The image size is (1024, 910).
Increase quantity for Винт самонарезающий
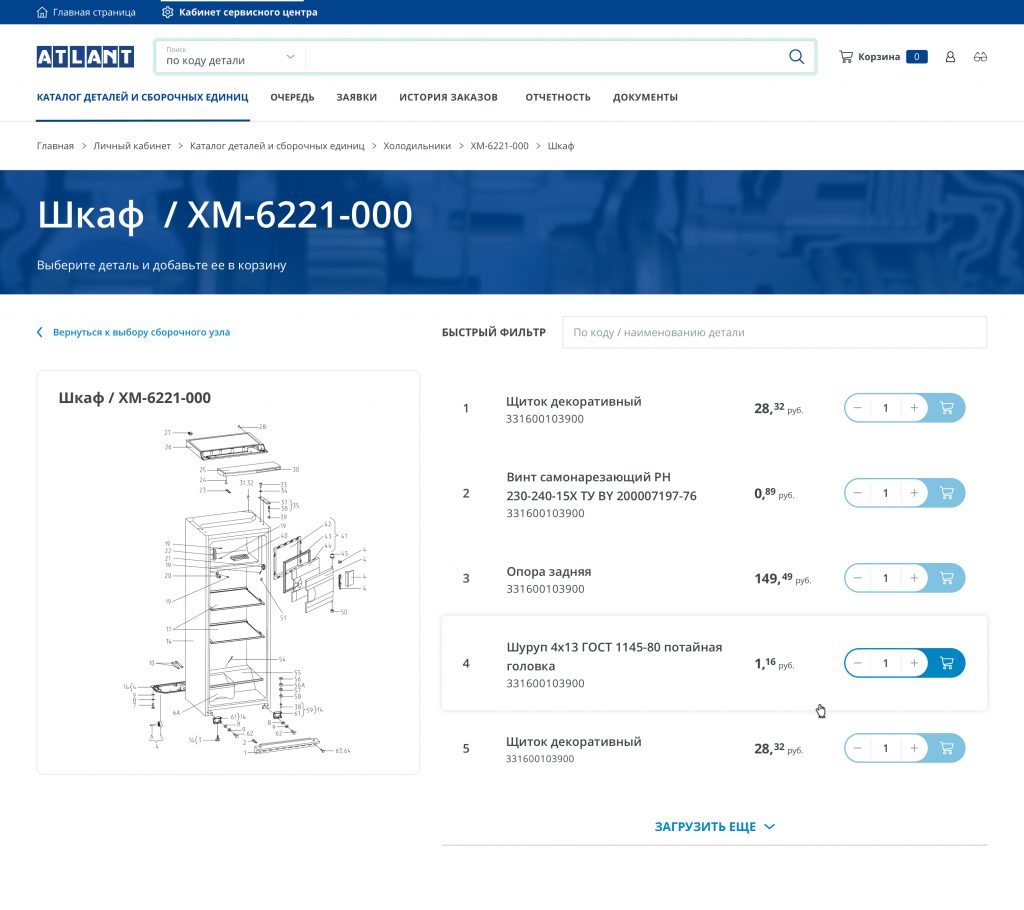click(x=914, y=493)
